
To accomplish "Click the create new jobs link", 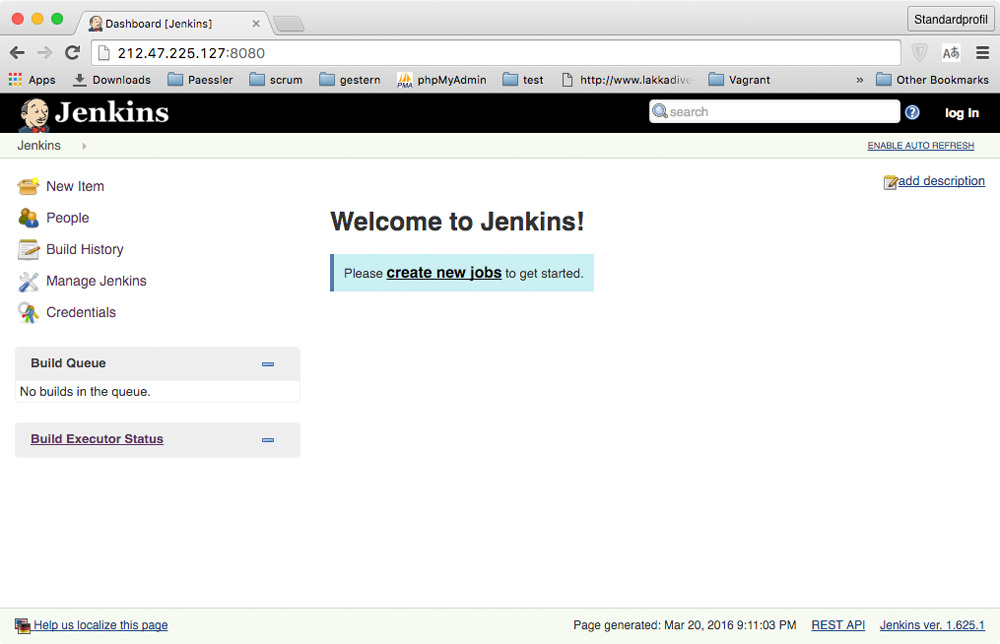I will tap(444, 273).
